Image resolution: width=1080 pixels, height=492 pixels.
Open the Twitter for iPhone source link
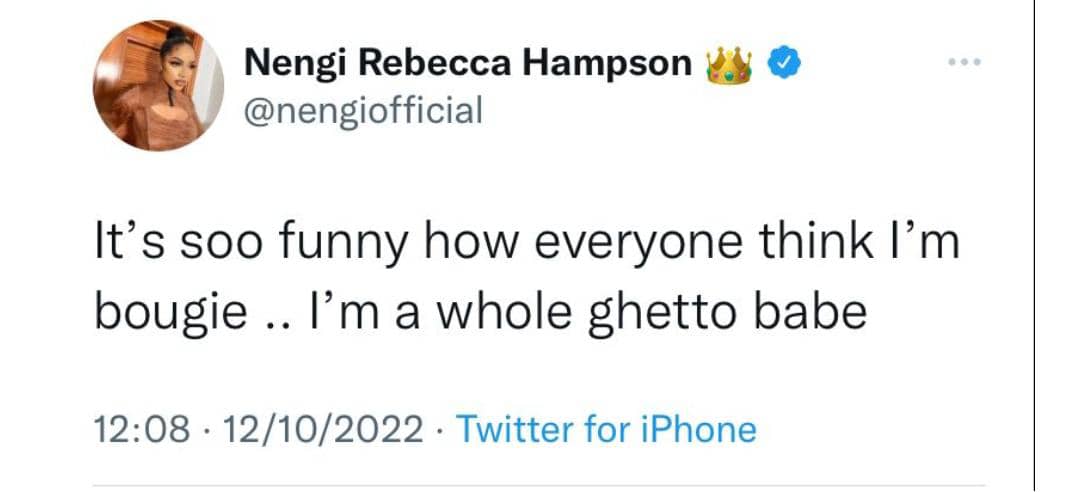(606, 430)
